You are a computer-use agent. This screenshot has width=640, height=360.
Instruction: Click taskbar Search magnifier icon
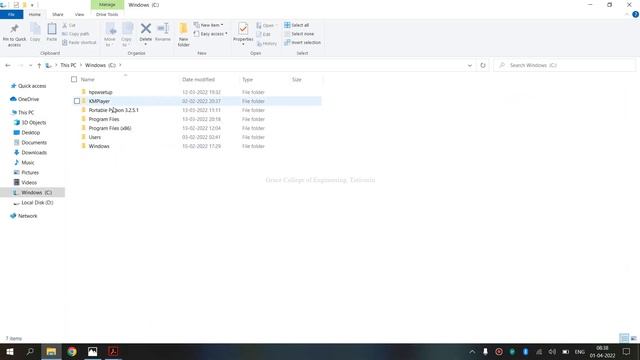coord(30,351)
